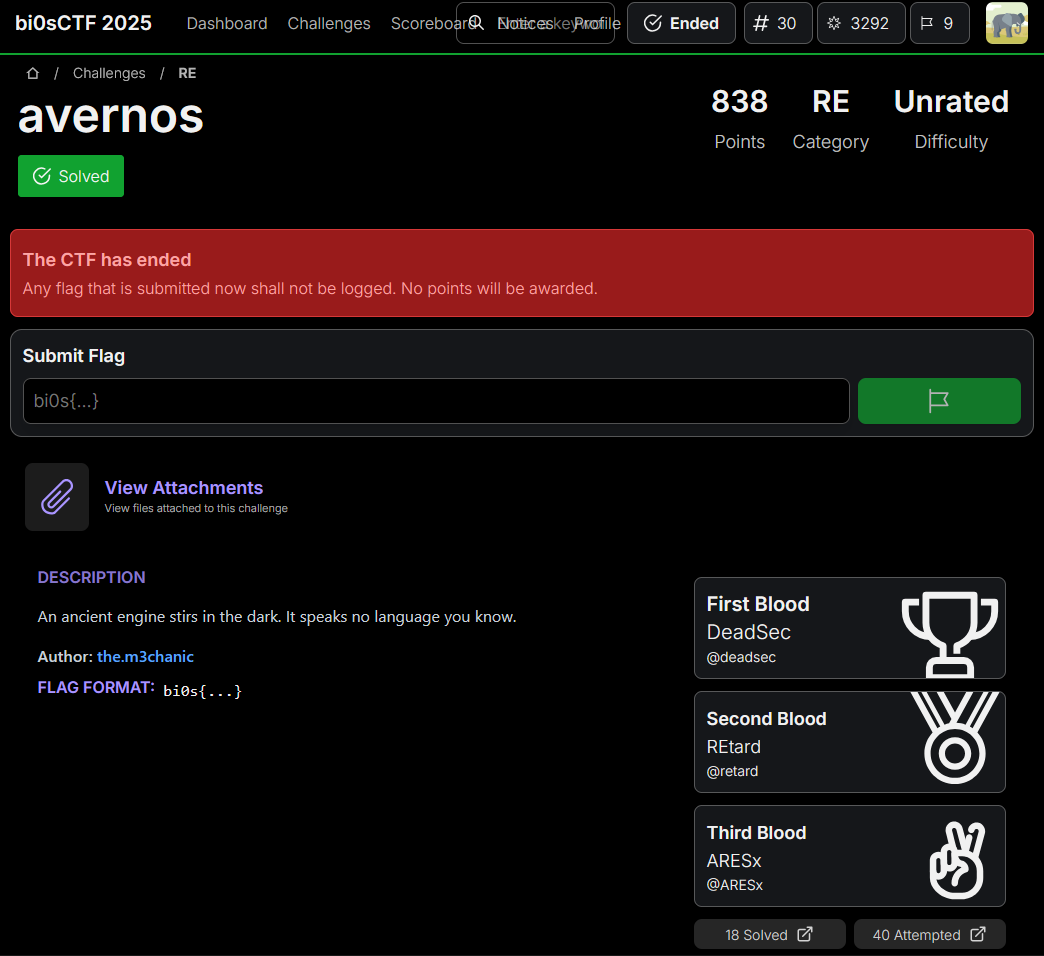The height and width of the screenshot is (956, 1044).
Task: Open the 40 Attempted list
Action: point(929,935)
